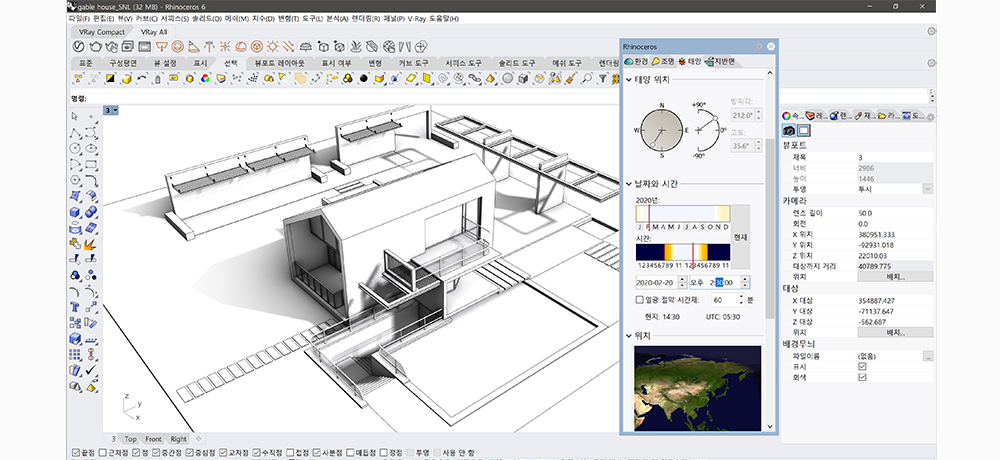The width and height of the screenshot is (1000, 460).
Task: Toggle the 회색 wallpaper checkbox
Action: click(x=862, y=377)
